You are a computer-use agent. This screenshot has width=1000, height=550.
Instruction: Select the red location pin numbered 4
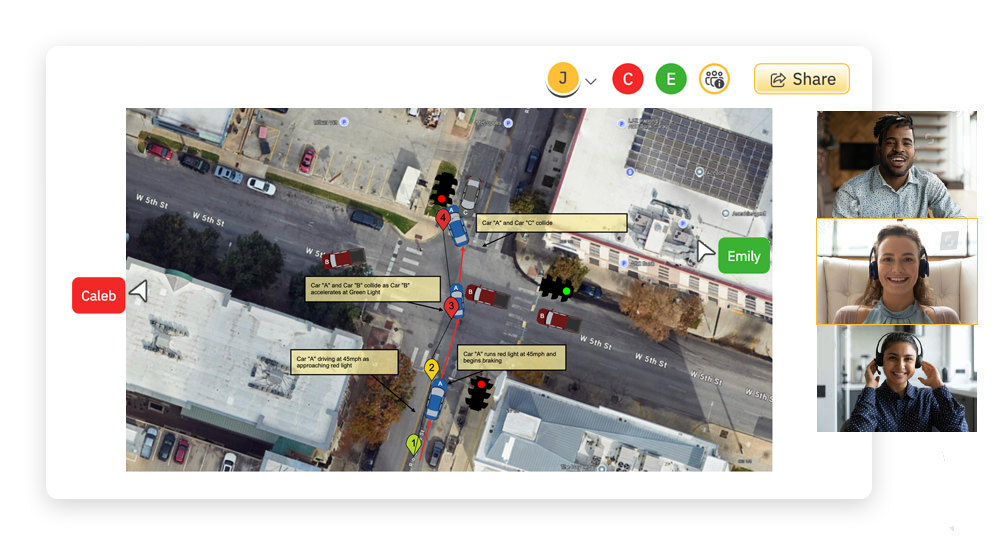point(443,217)
